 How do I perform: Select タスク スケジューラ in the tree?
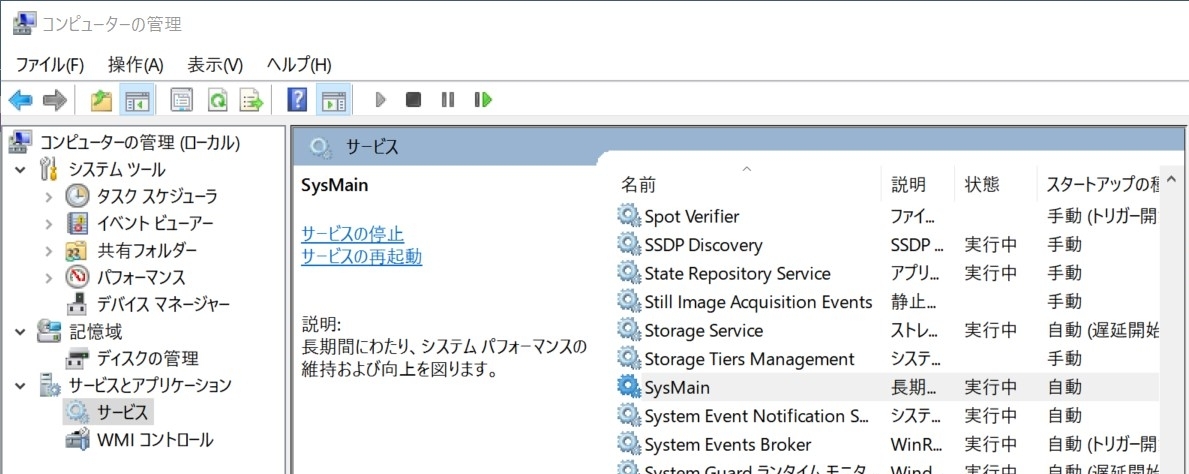pyautogui.click(x=157, y=196)
